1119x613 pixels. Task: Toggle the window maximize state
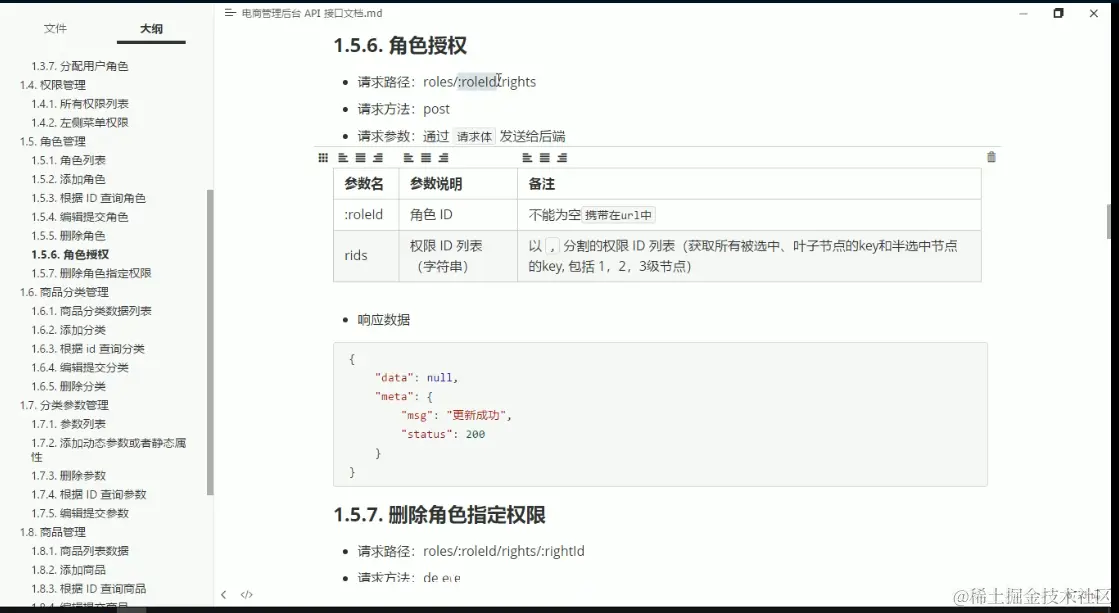1057,13
